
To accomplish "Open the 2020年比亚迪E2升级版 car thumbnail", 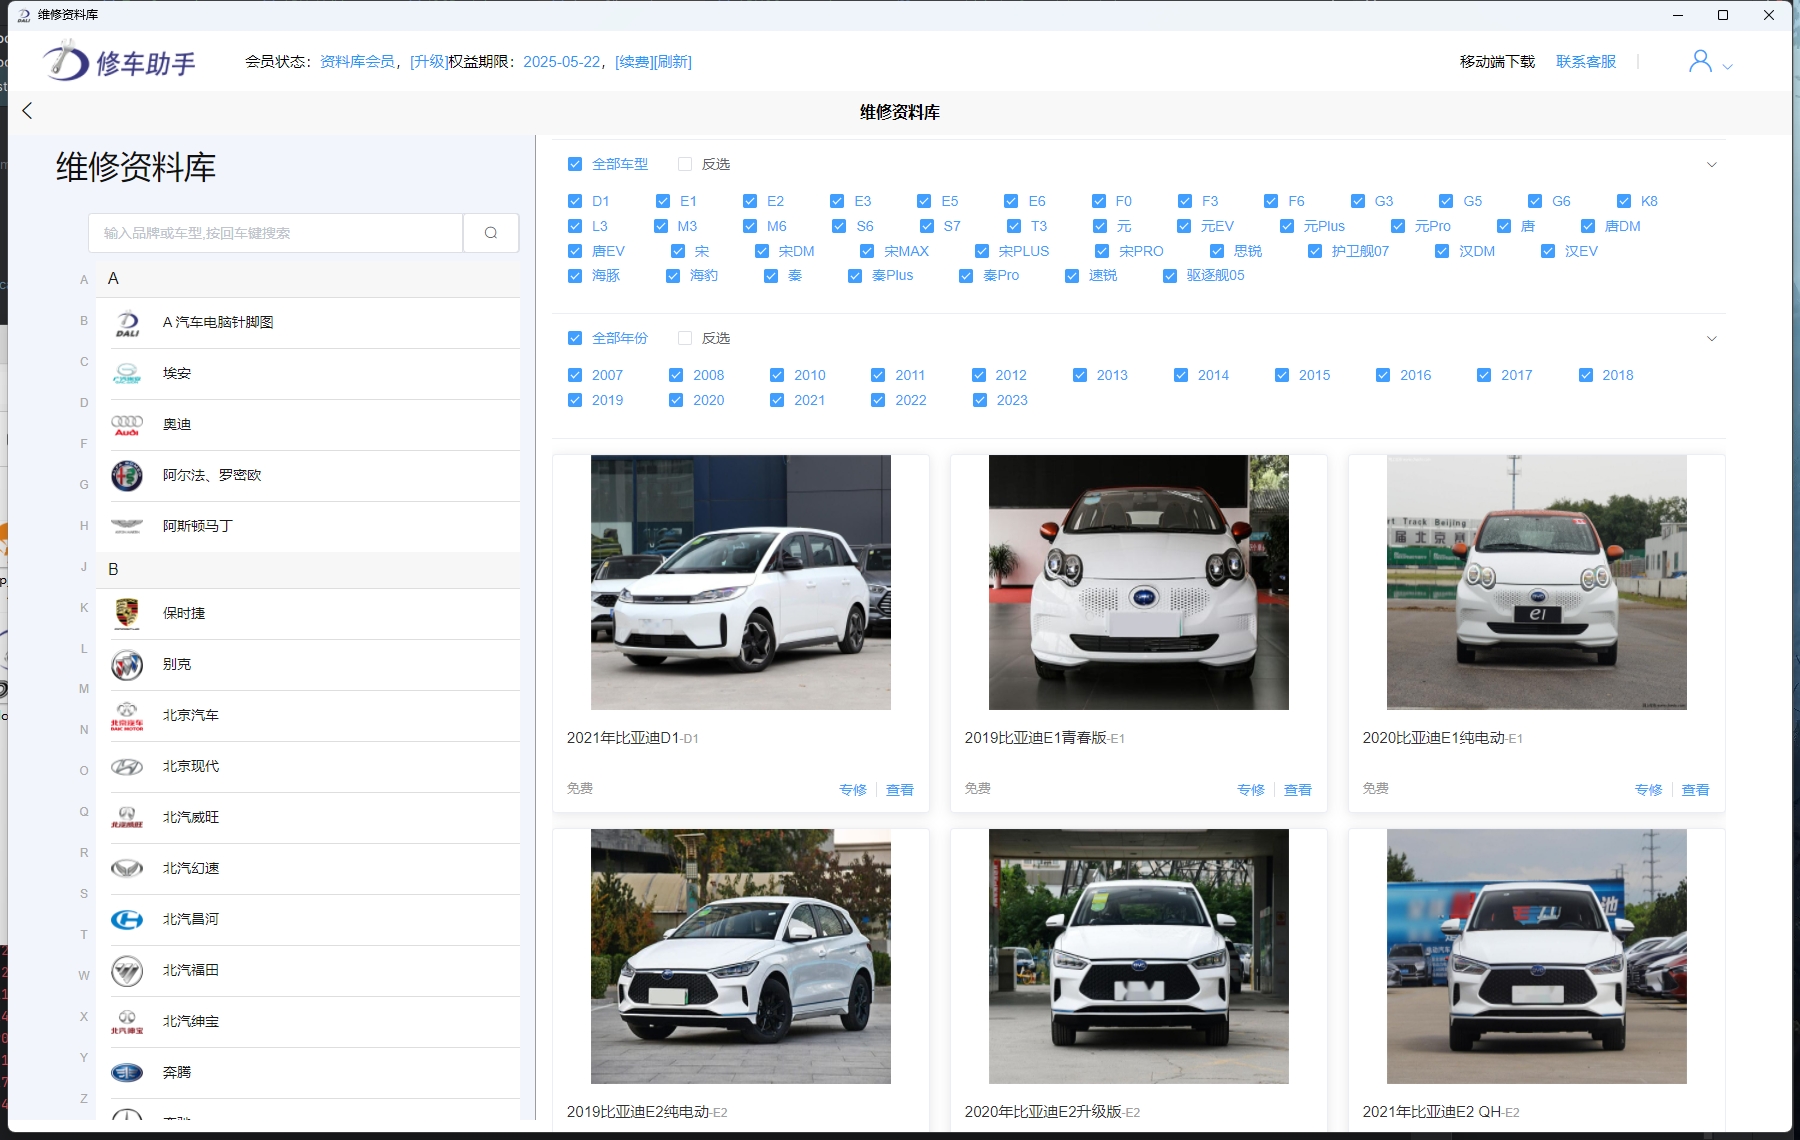I will coord(1139,957).
